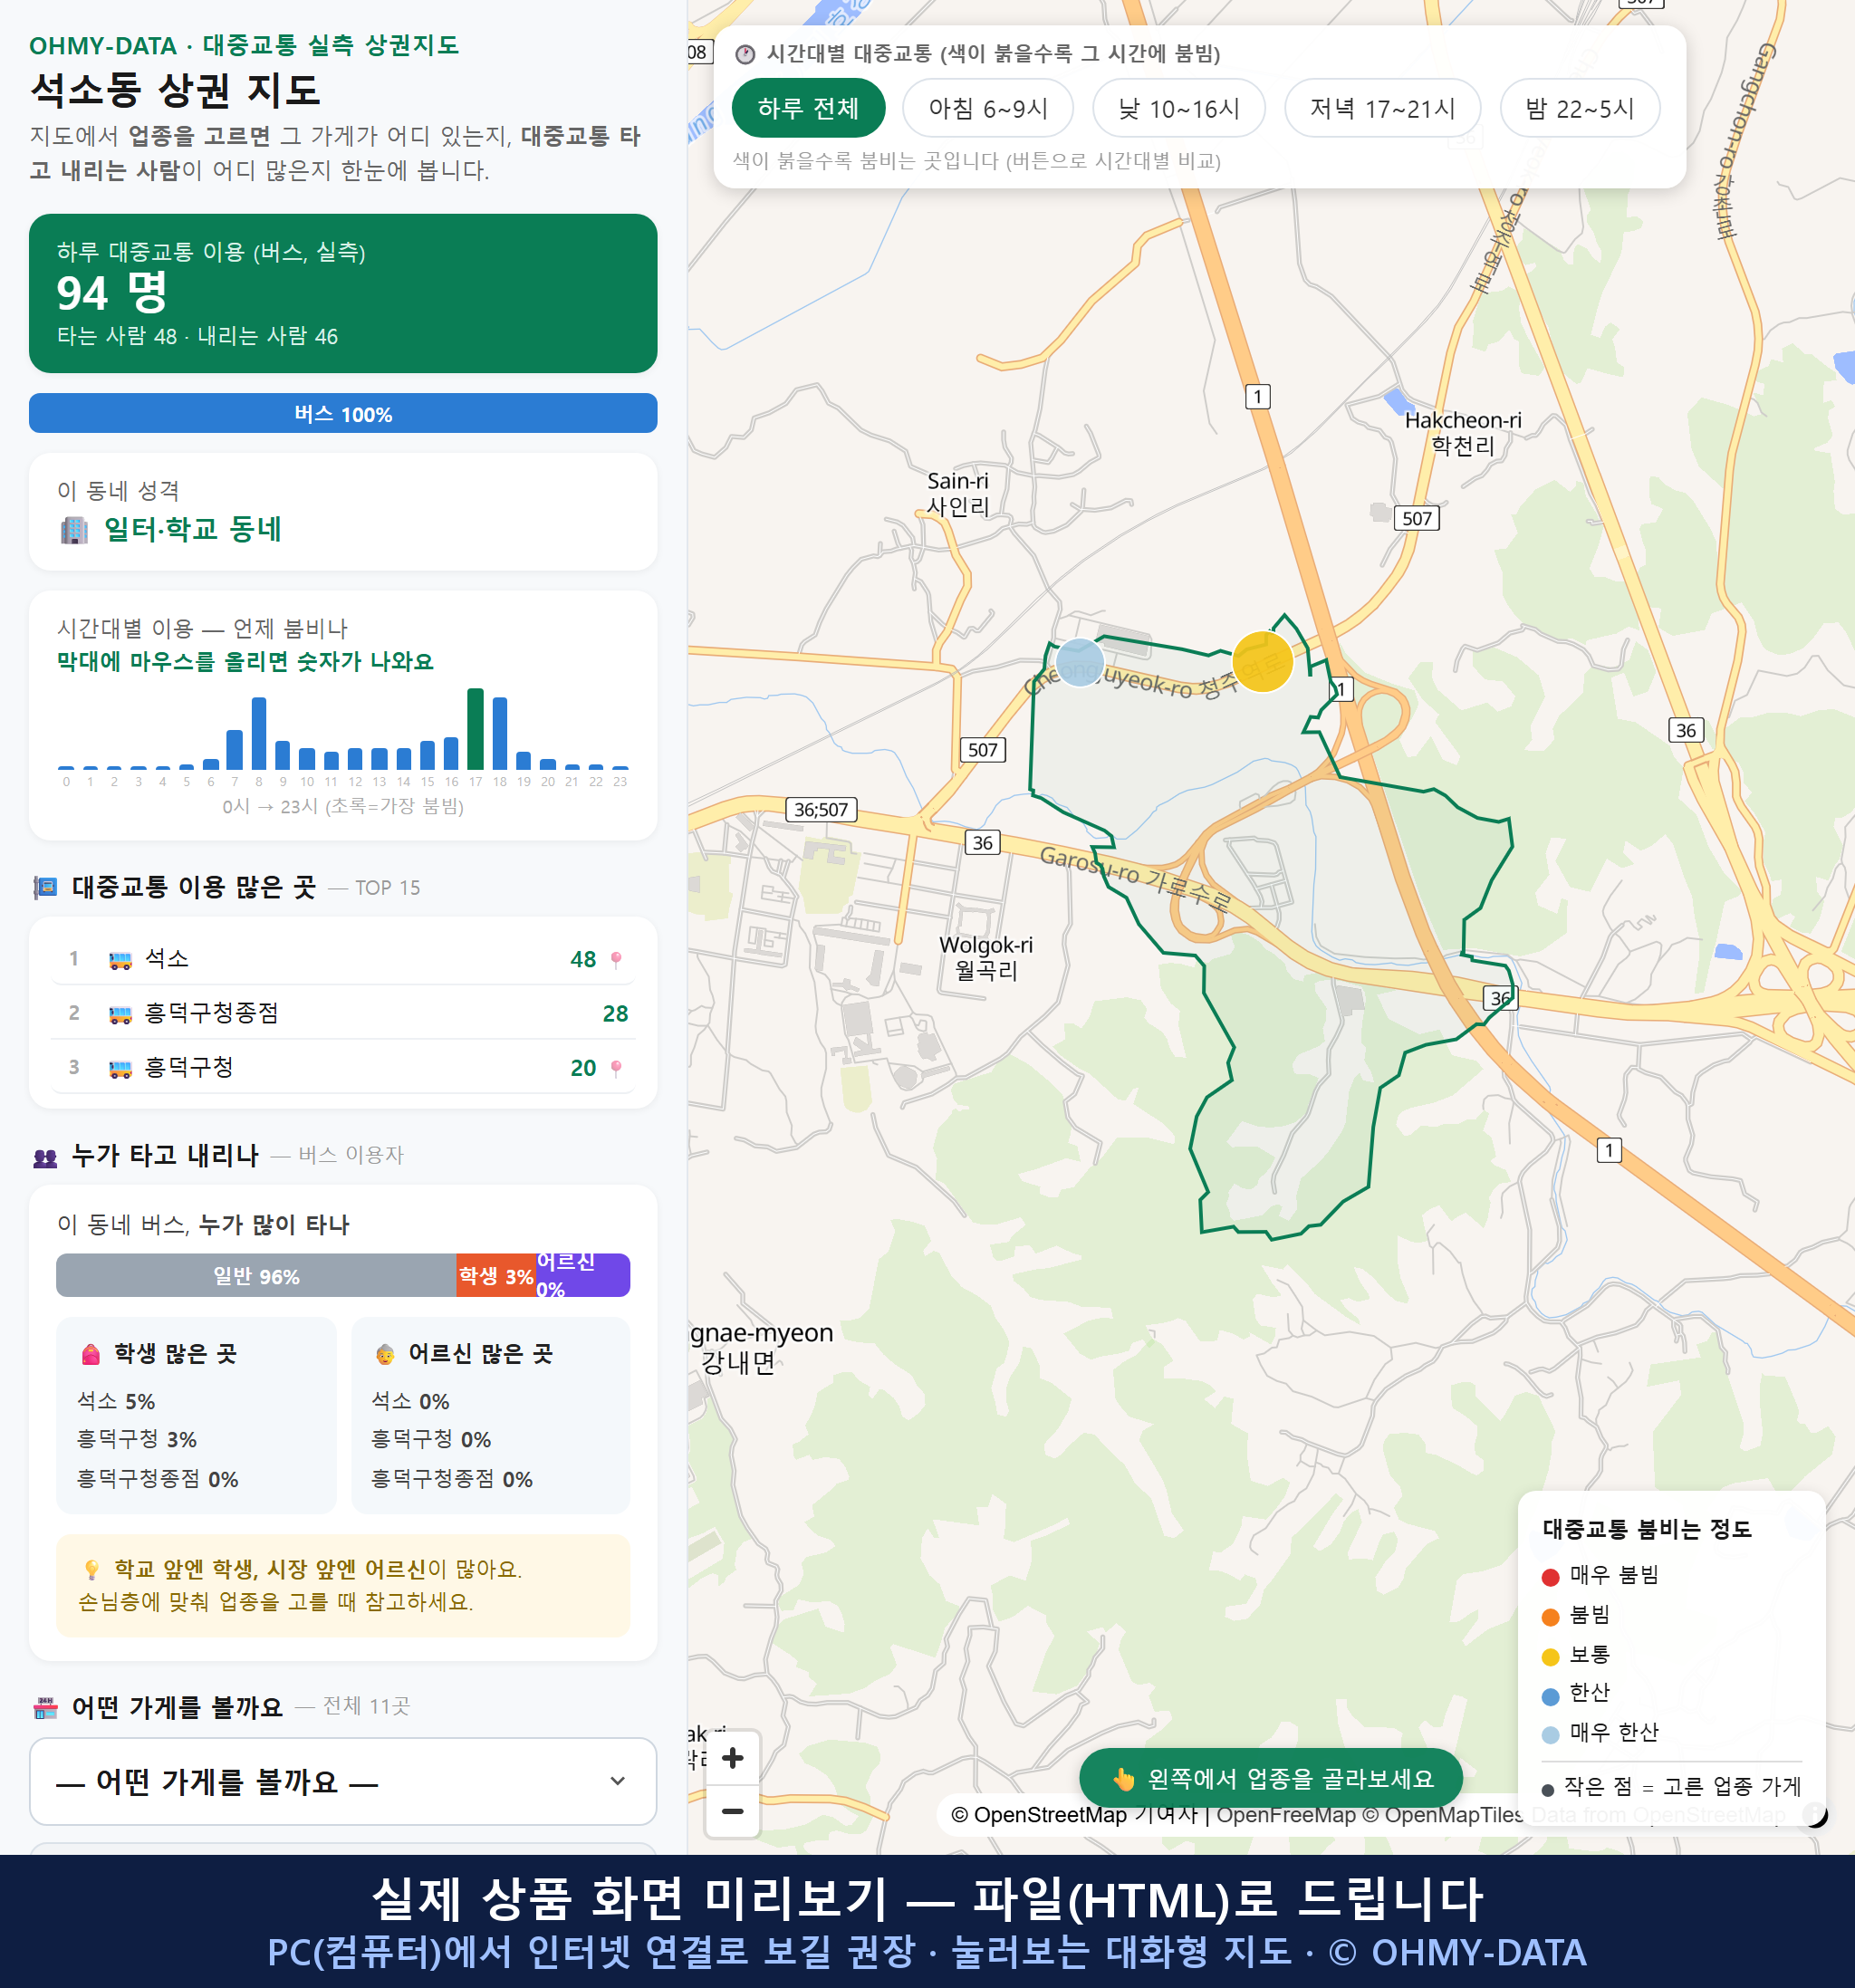
Task: Click the blue 한산 legend dot
Action: pos(1550,1696)
